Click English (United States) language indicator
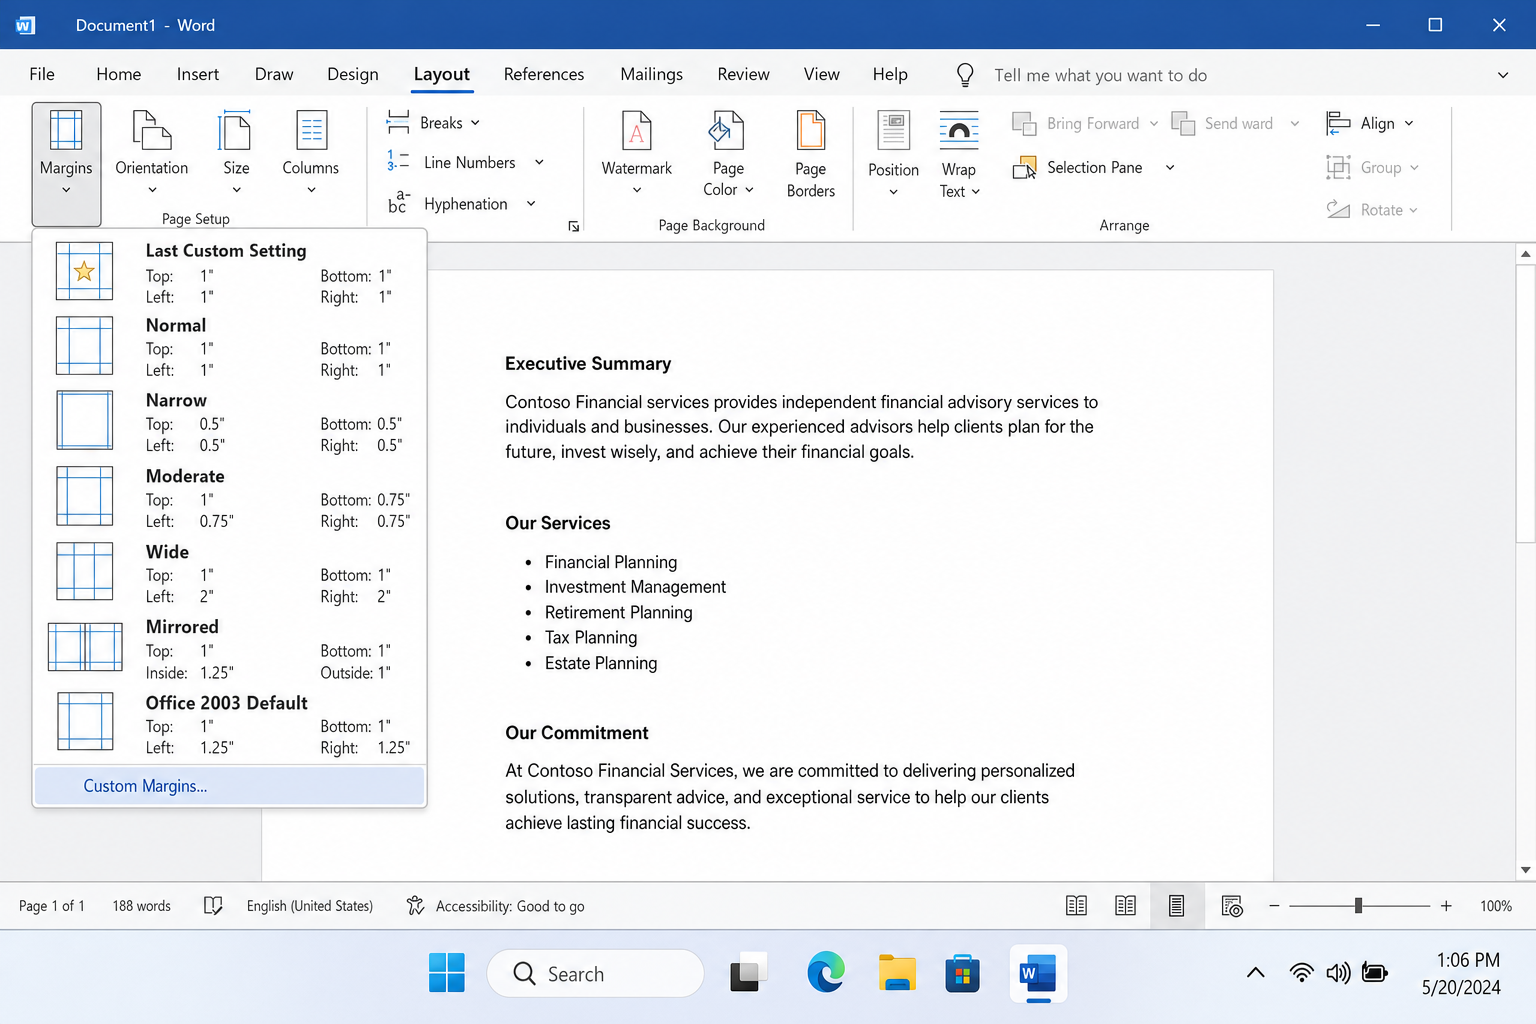This screenshot has height=1024, width=1536. (x=310, y=906)
